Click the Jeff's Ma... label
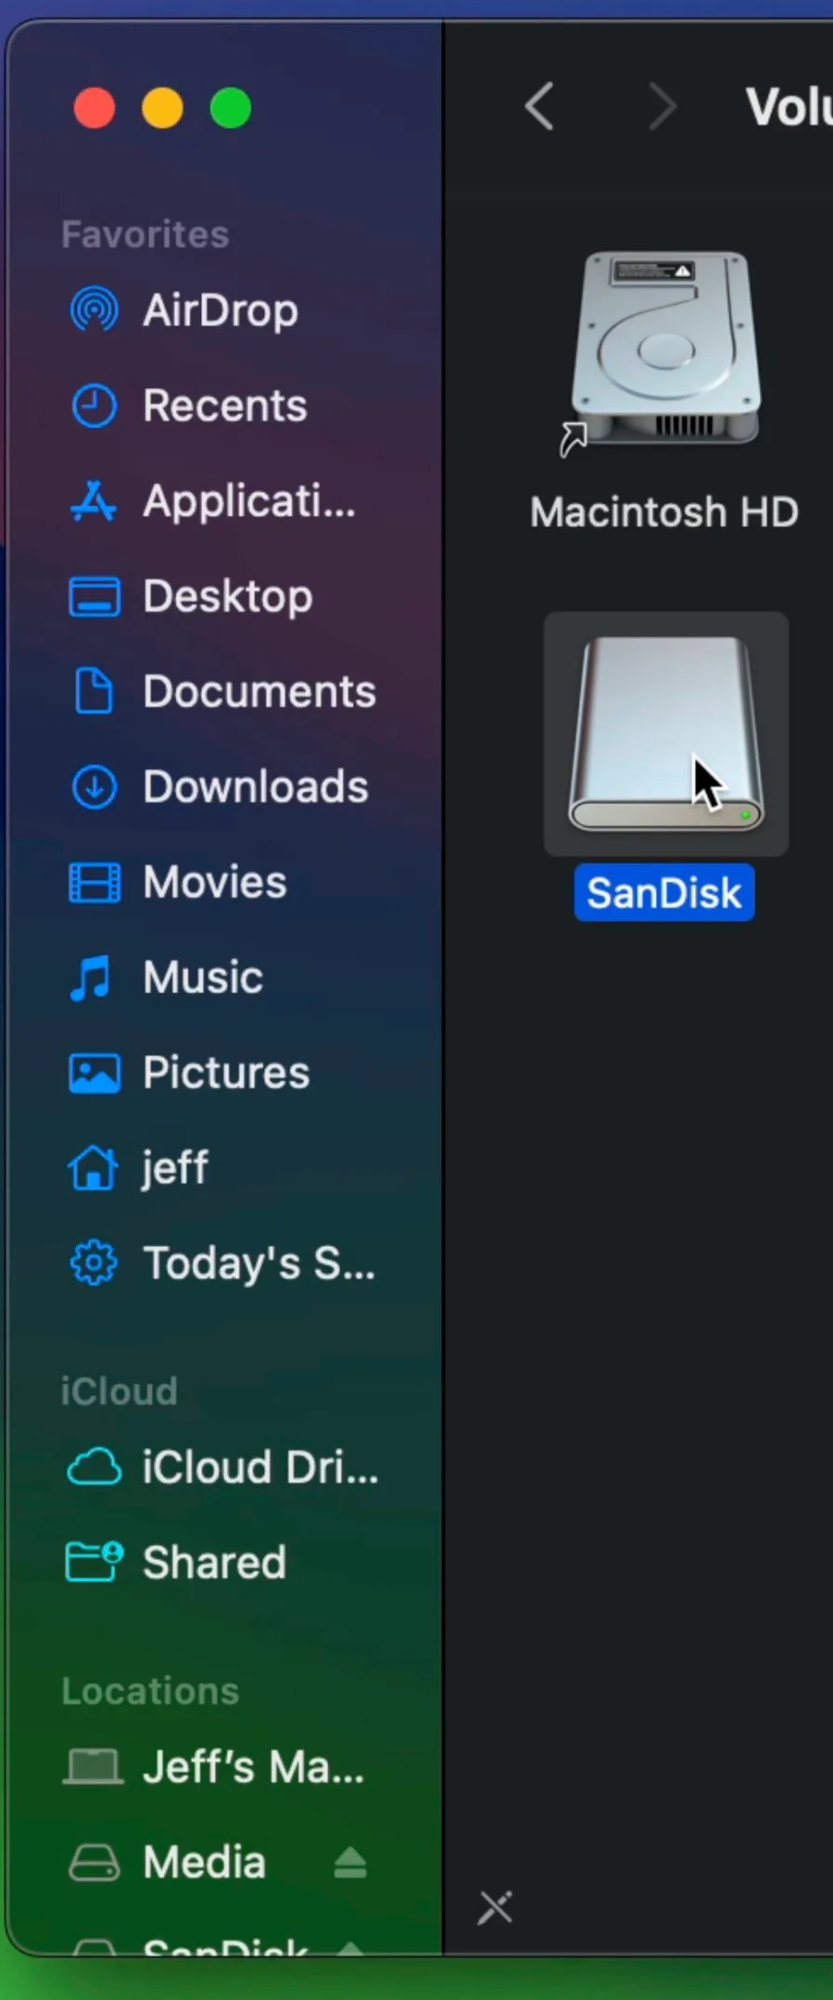Viewport: 833px width, 2000px height. (254, 1768)
